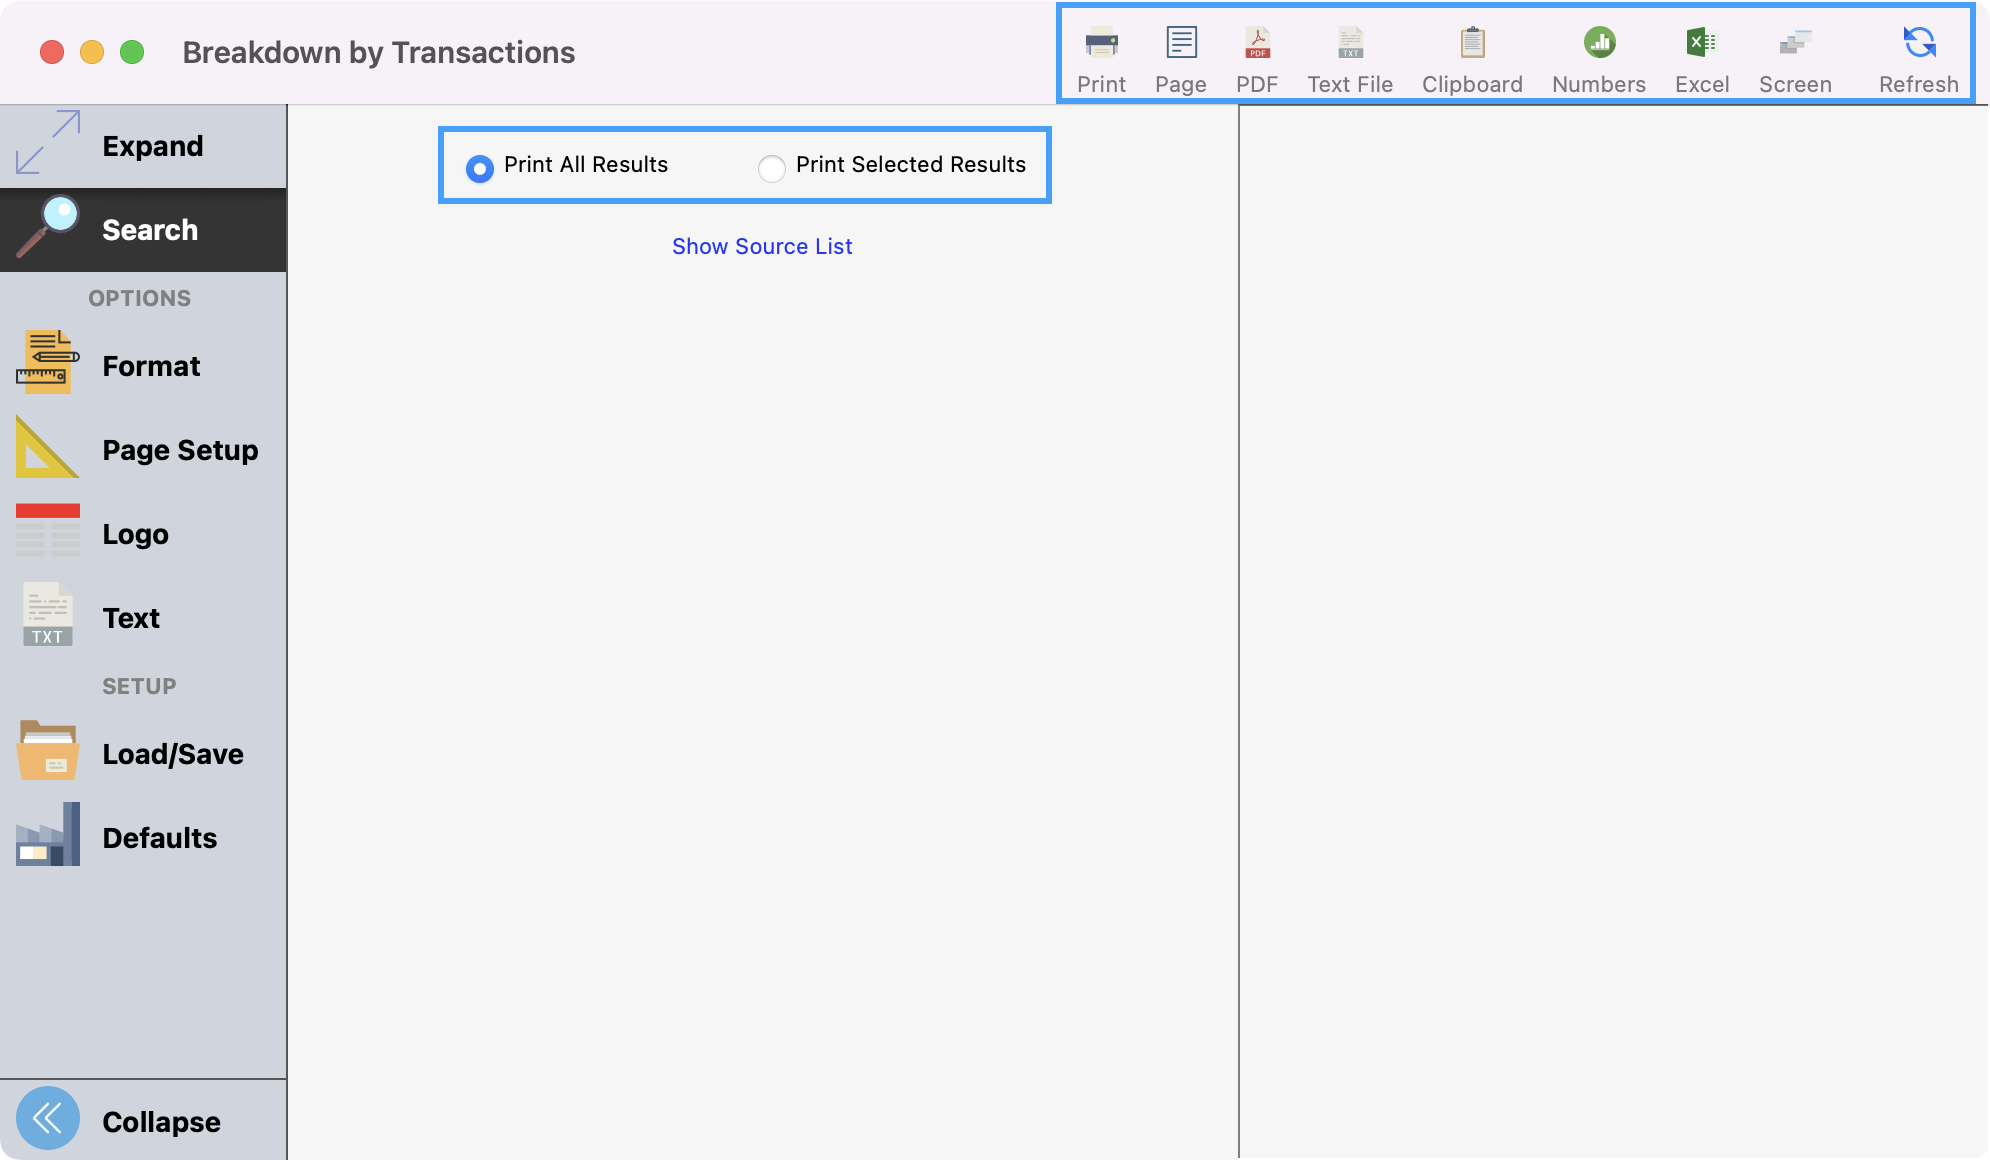Image resolution: width=1990 pixels, height=1160 pixels.
Task: Export data to Excel
Action: coord(1701,55)
